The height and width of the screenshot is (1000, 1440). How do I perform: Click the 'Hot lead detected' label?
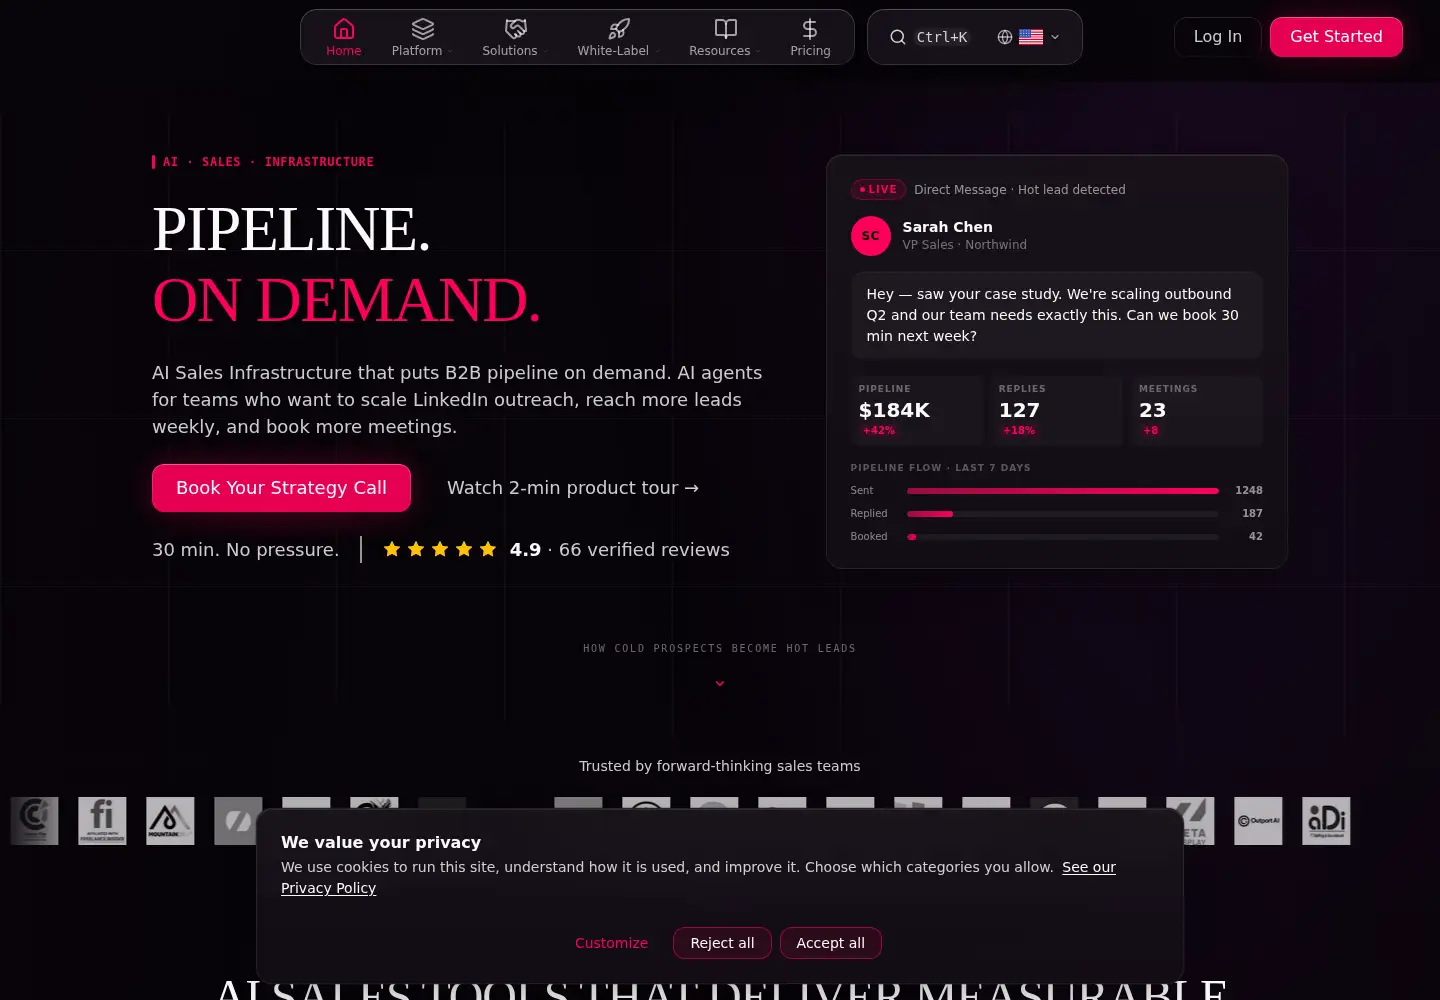point(1071,190)
